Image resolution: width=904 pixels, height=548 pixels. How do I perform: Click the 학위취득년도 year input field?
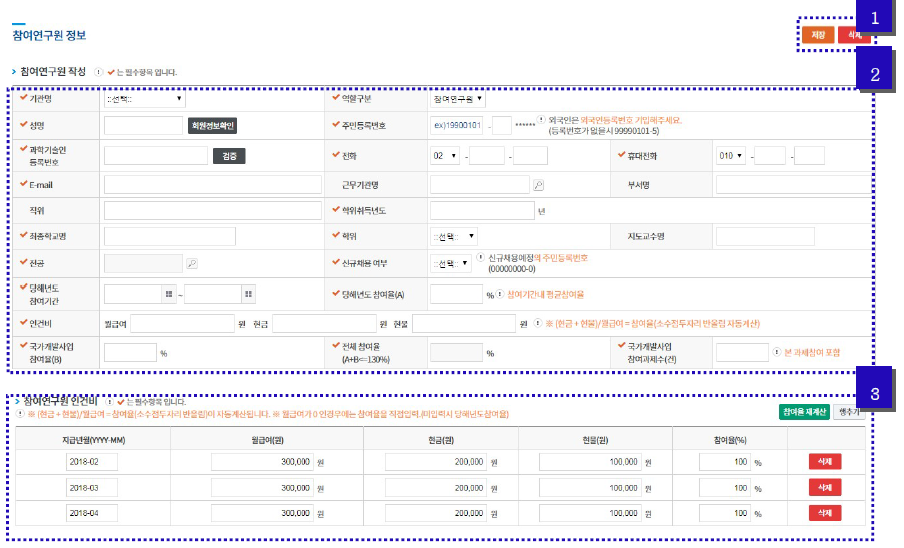[x=482, y=210]
